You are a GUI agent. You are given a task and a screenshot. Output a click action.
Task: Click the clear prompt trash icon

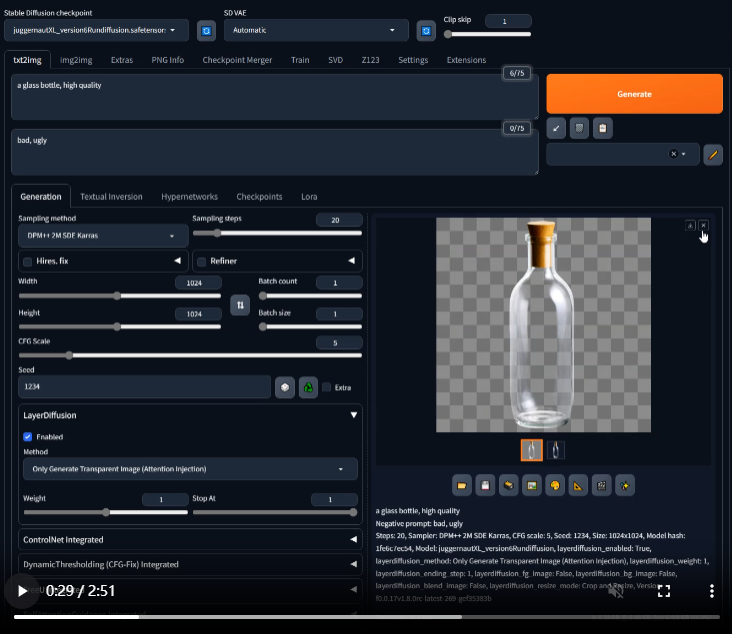[579, 128]
